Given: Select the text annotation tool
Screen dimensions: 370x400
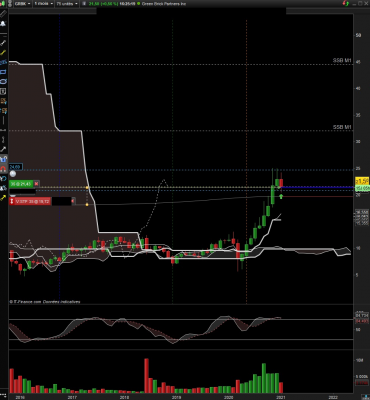Looking at the screenshot, I should pyautogui.click(x=3, y=91).
